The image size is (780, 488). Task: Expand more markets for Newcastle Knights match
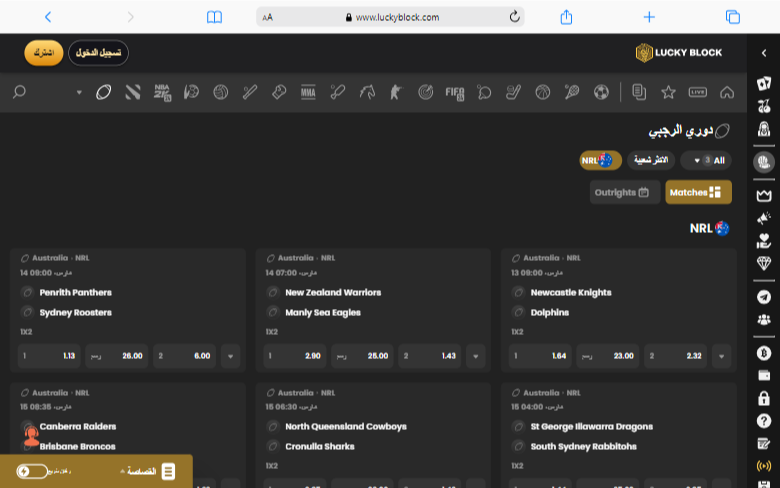coord(723,356)
